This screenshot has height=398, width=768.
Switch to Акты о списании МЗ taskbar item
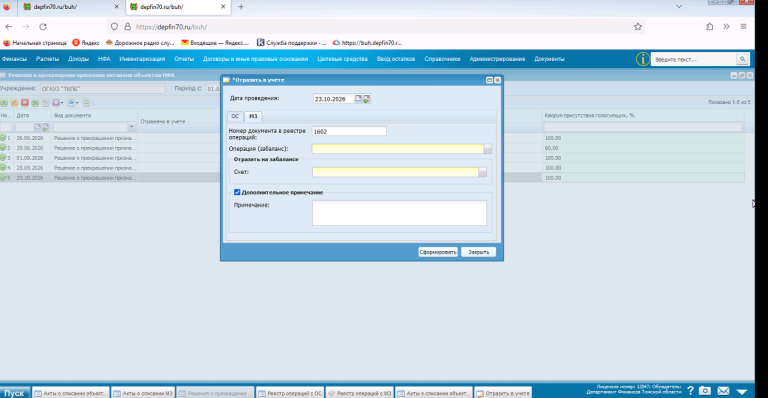click(x=143, y=393)
